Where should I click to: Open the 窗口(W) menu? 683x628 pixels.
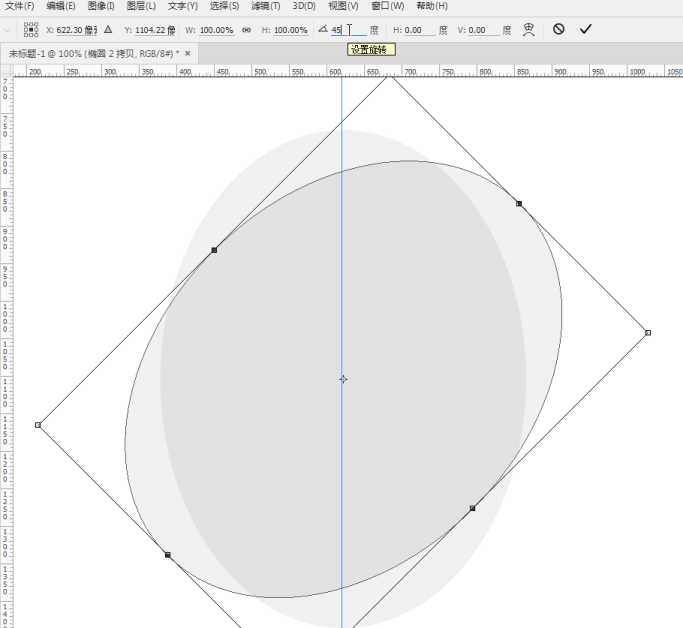pos(387,6)
